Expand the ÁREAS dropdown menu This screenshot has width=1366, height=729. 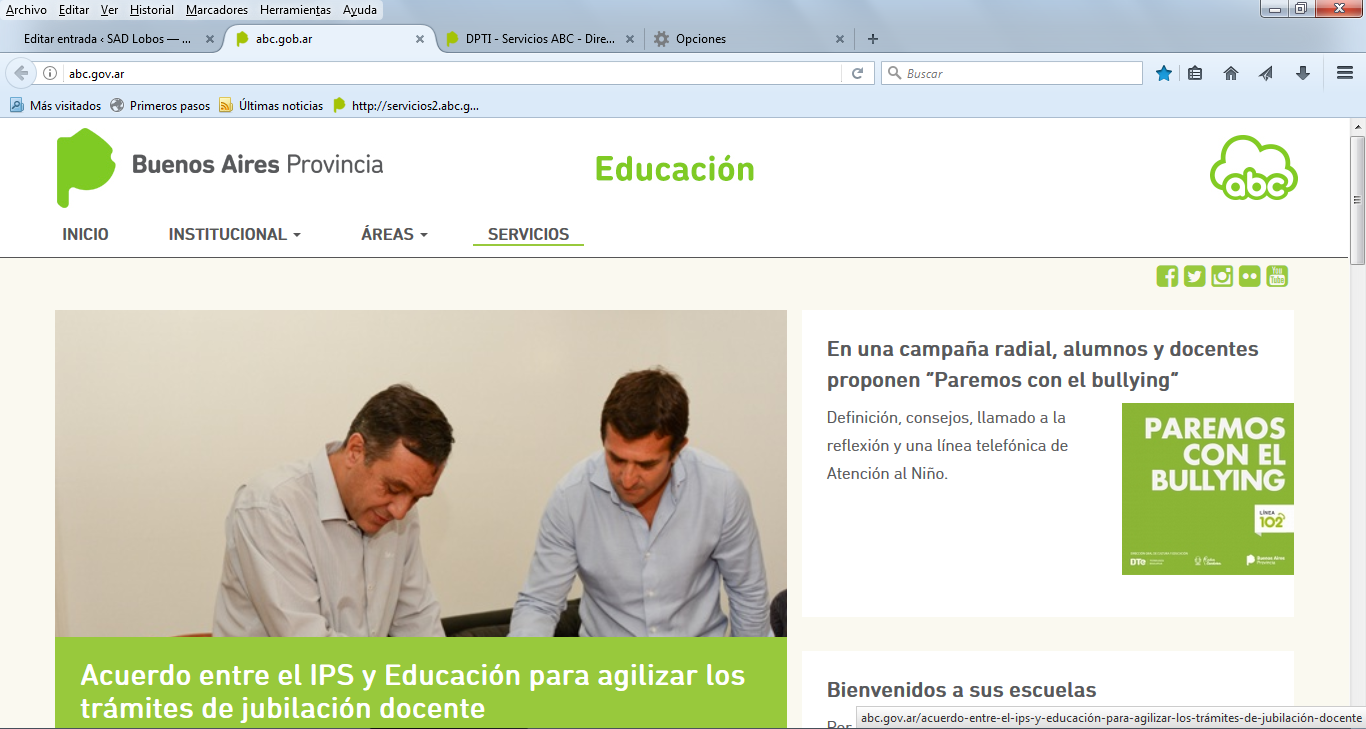[394, 234]
